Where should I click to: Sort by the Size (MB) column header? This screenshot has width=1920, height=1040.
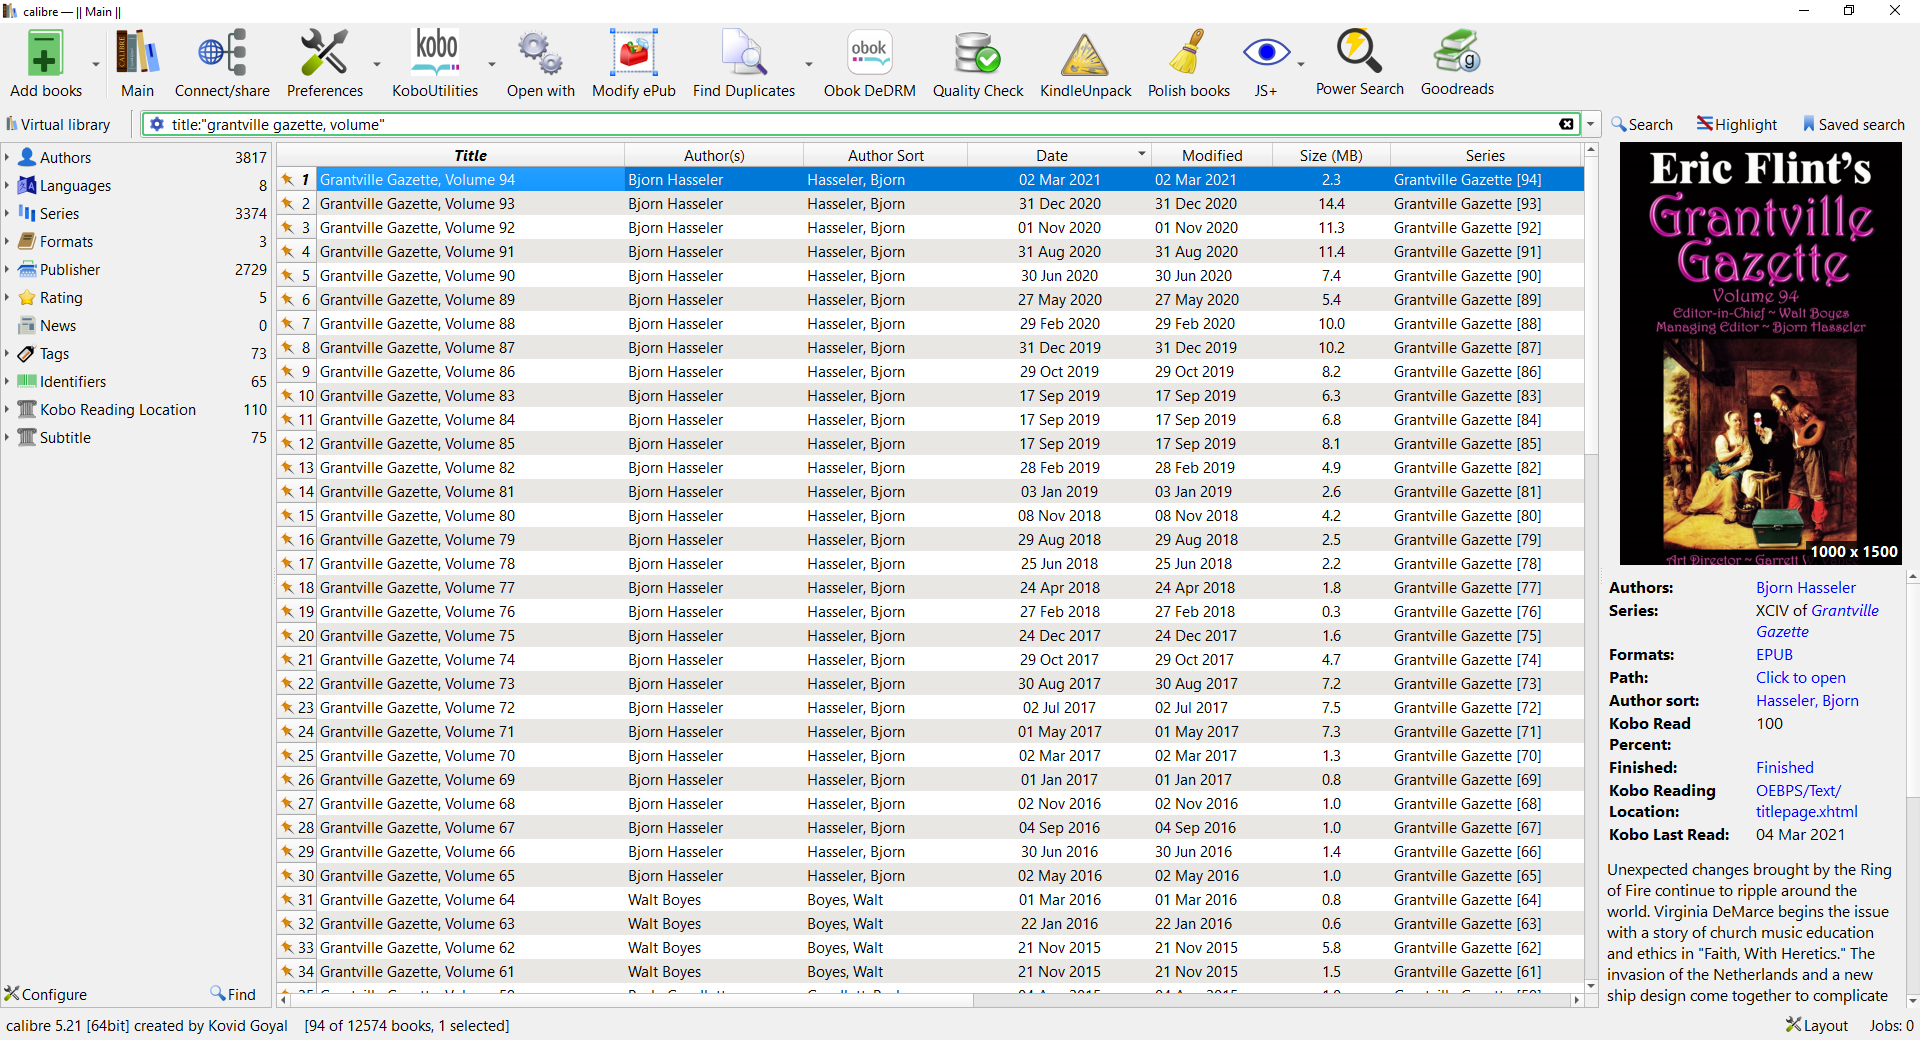[x=1331, y=155]
